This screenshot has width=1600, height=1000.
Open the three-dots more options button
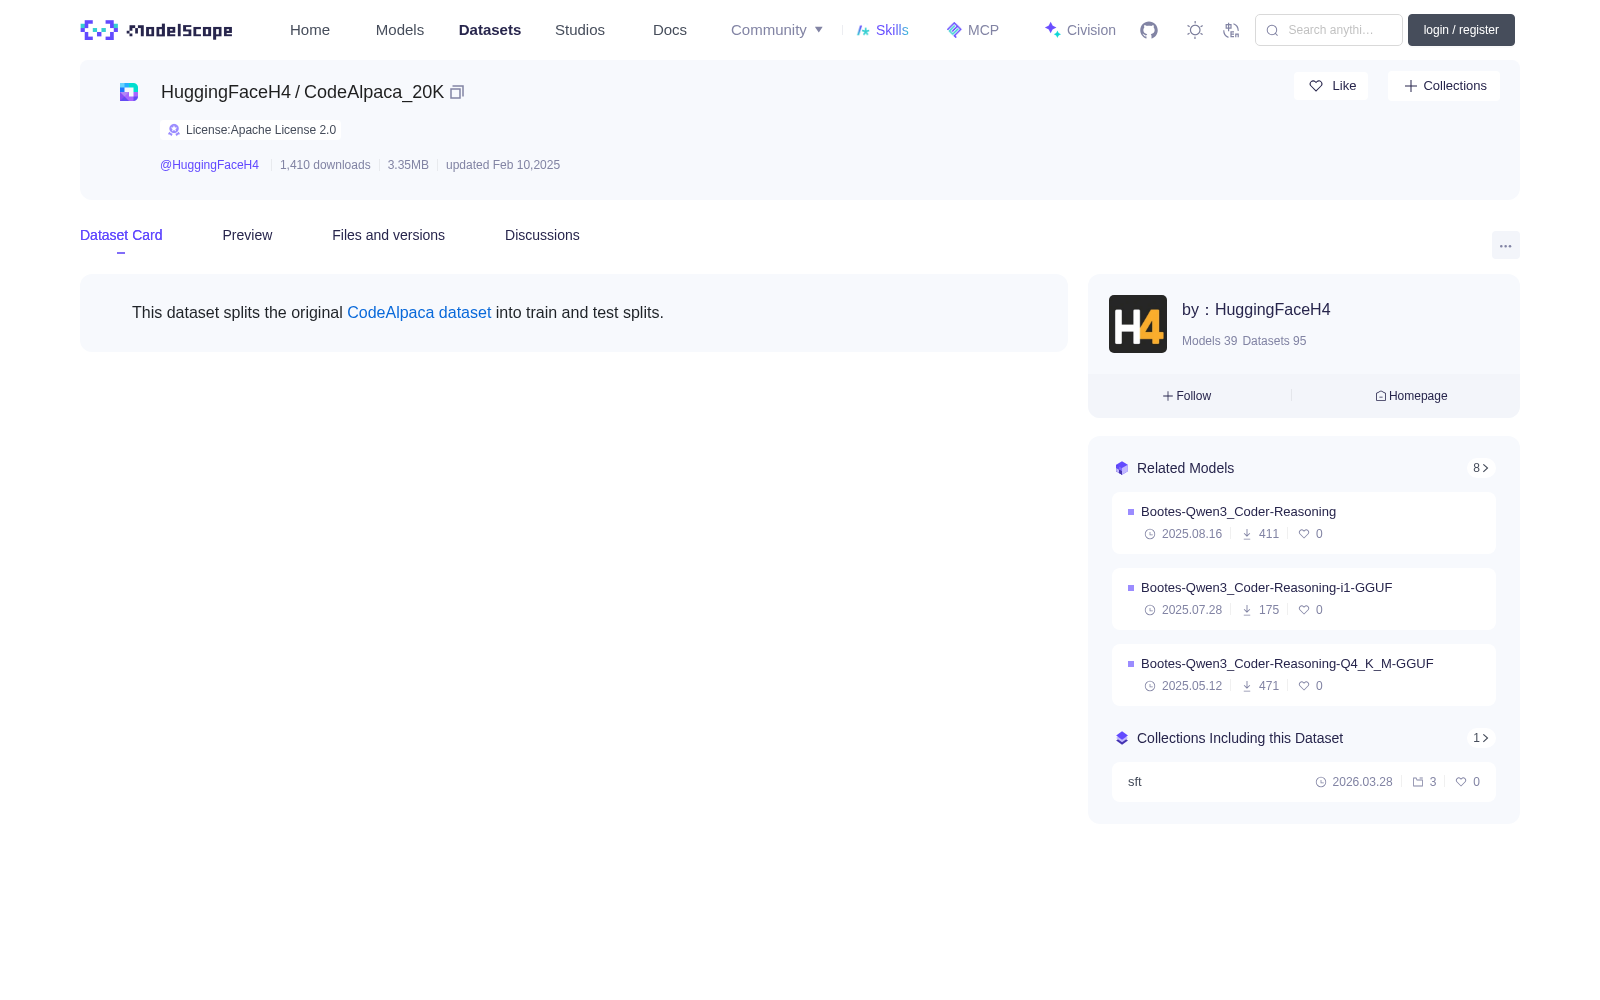coord(1505,246)
